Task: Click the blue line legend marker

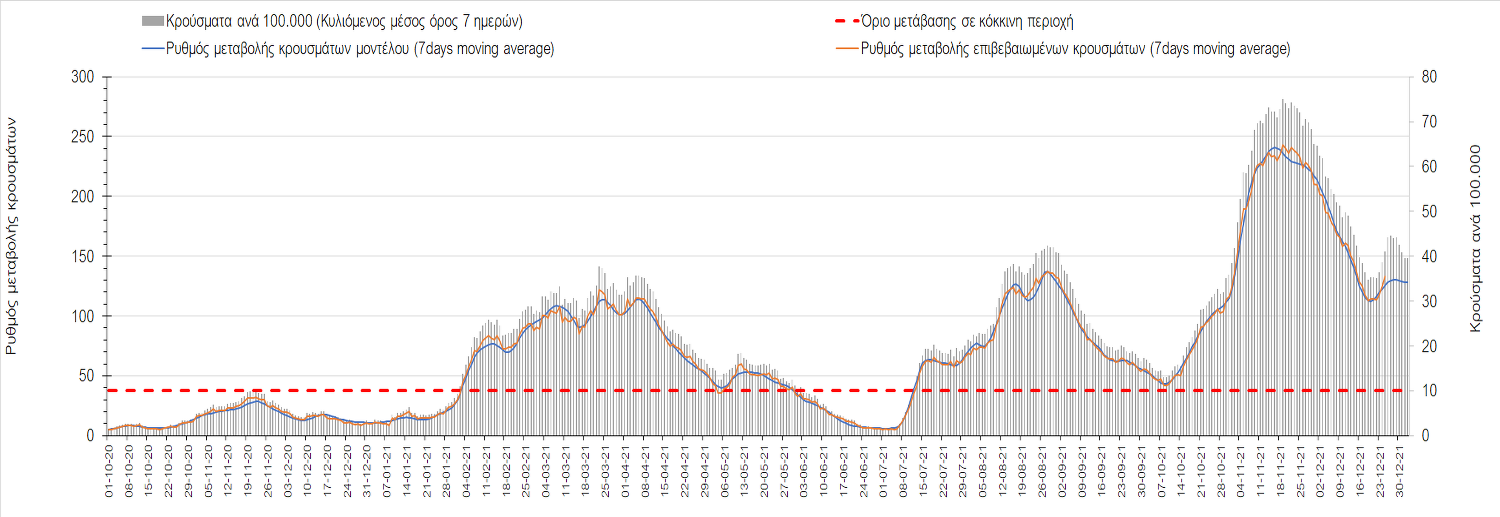Action: (153, 49)
